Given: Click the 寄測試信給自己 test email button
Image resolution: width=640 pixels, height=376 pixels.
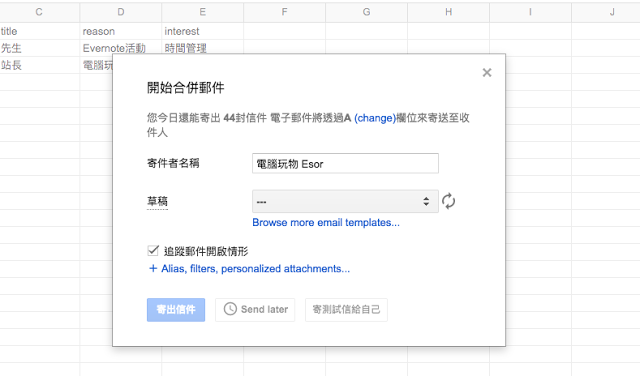Looking at the screenshot, I should (x=346, y=310).
